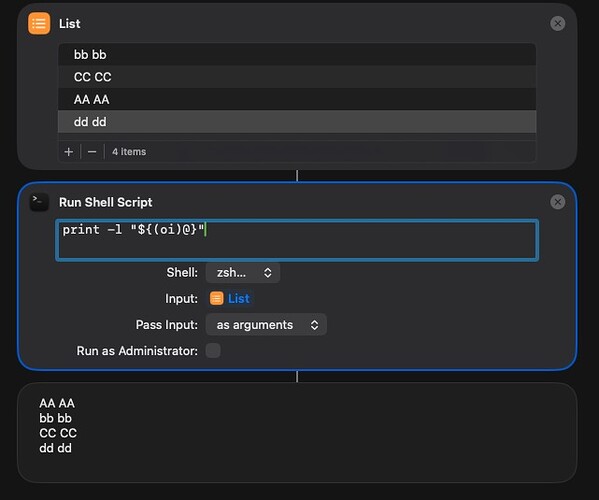The height and width of the screenshot is (500, 599).
Task: Enable the Run as Administrator checkbox
Action: (213, 350)
